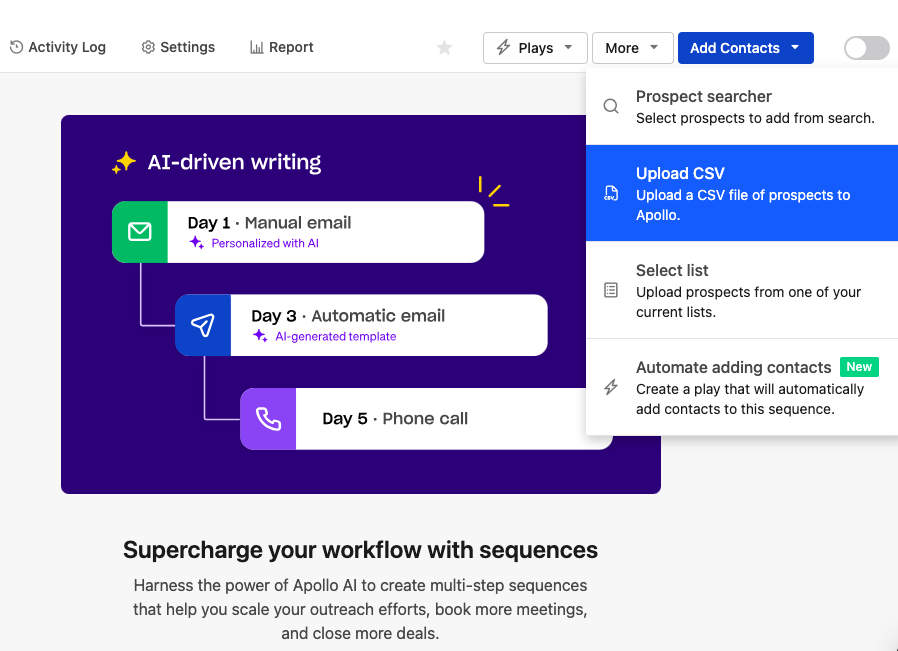Click the Automate lightning bolt icon
Screen dimensions: 898x651
tap(611, 387)
